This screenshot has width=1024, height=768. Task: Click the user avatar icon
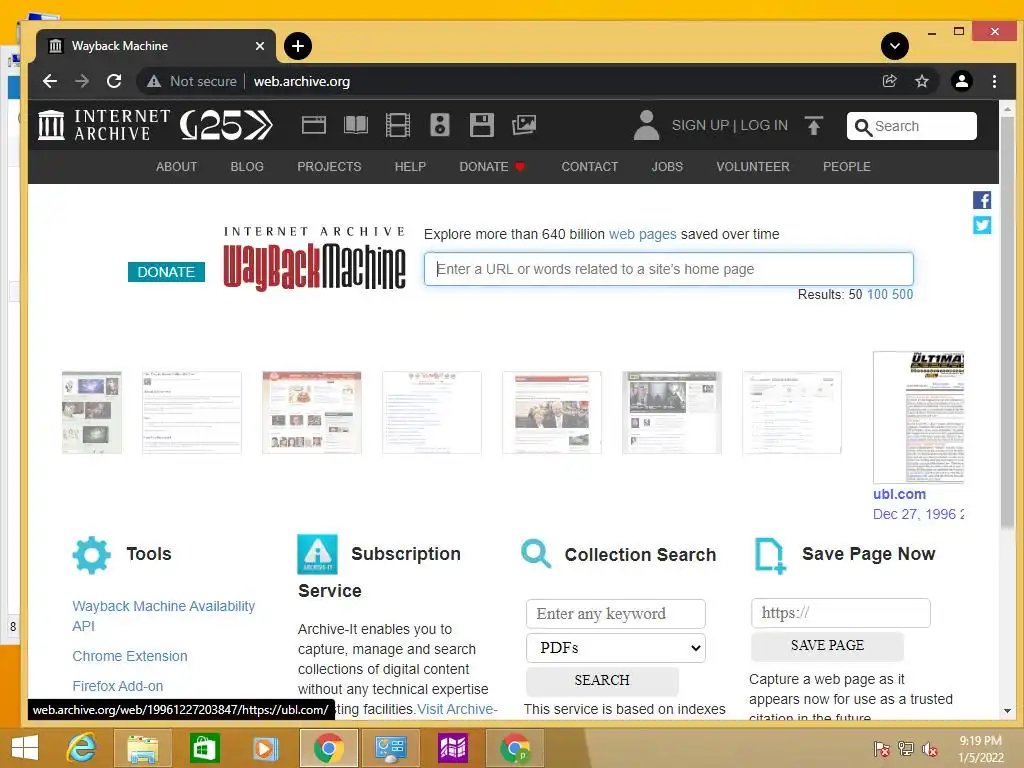(647, 125)
